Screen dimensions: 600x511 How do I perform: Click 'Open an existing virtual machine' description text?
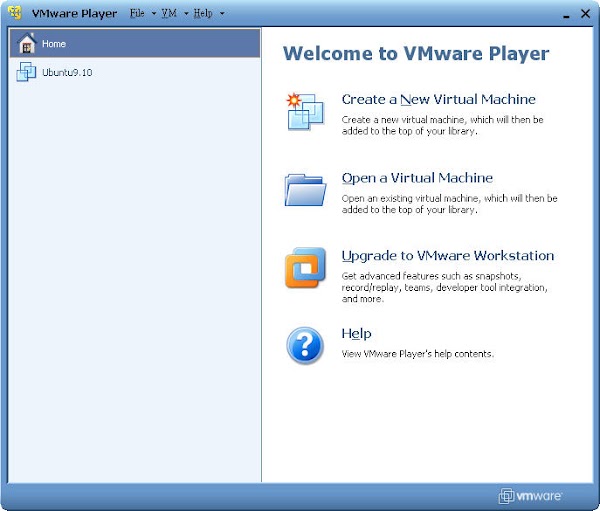tap(449, 204)
